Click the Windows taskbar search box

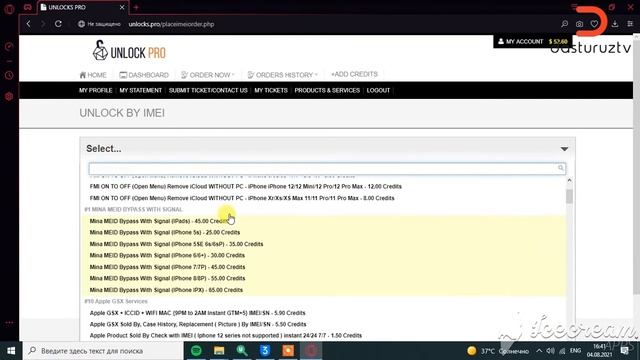click(103, 351)
